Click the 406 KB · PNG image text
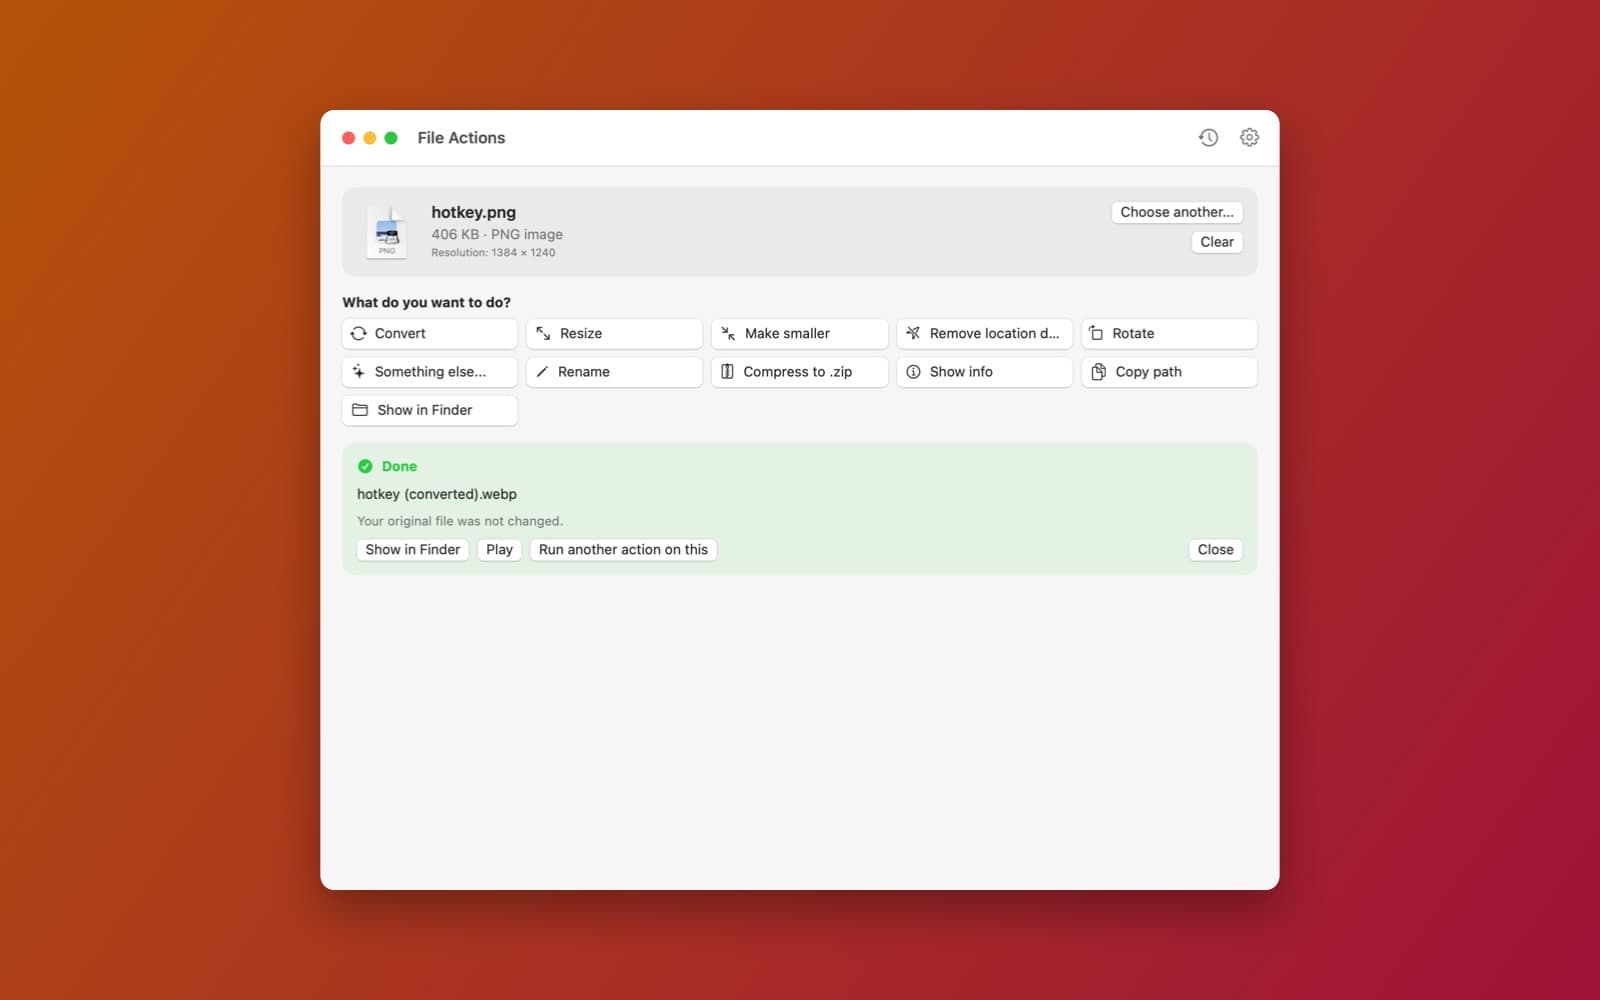1600x1000 pixels. point(497,234)
